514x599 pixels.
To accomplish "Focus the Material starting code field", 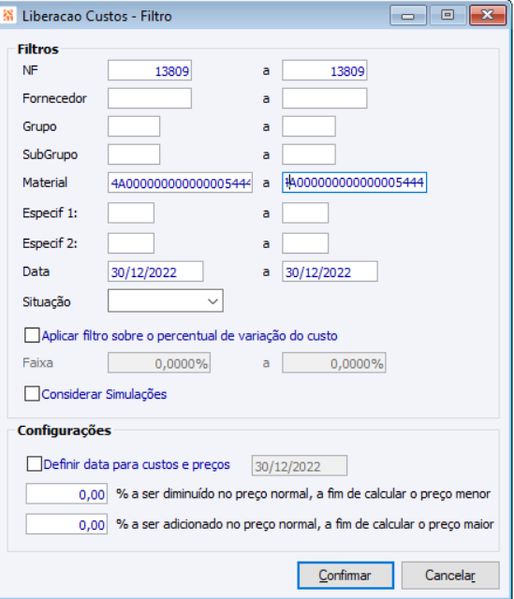I will [180, 183].
